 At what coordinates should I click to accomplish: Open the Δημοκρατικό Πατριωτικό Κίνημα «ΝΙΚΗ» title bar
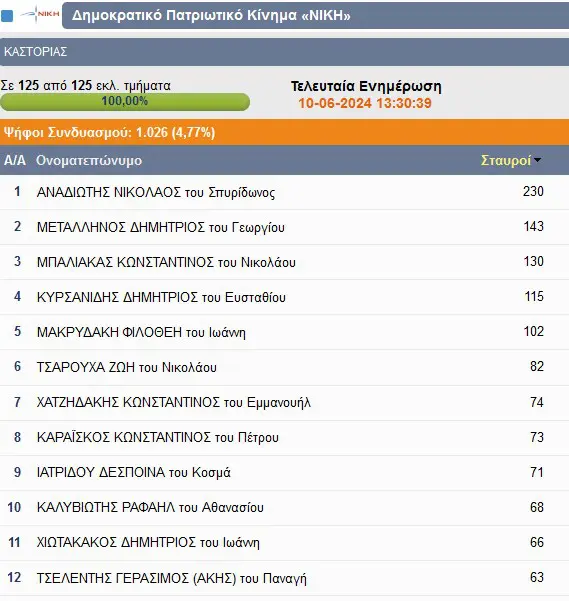pyautogui.click(x=315, y=15)
